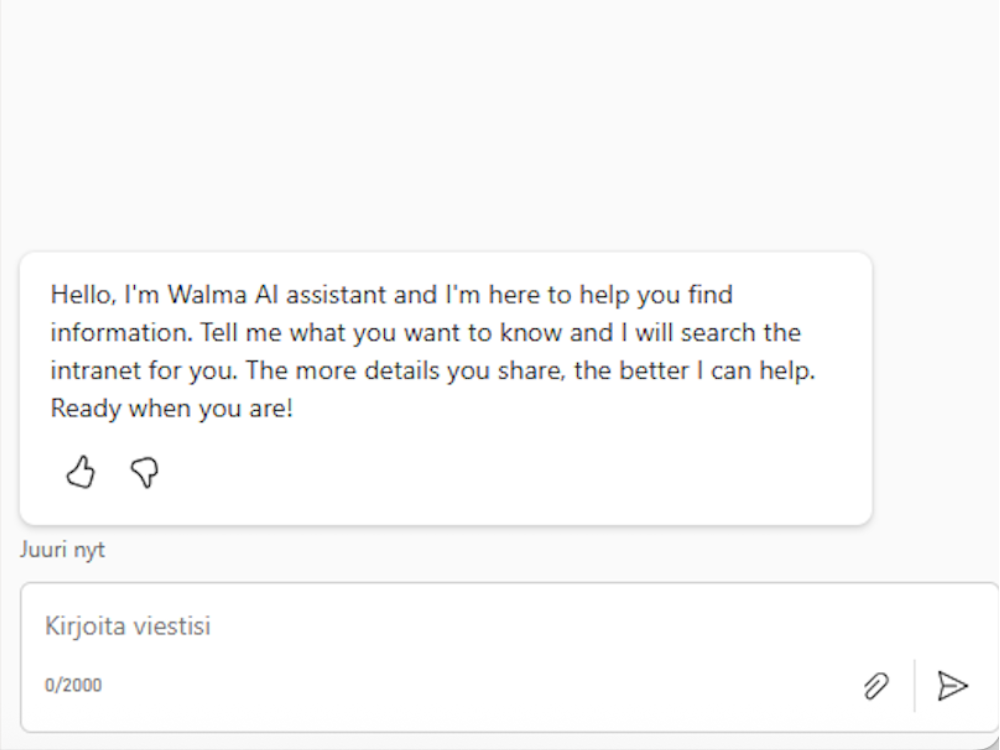Attach a file using the paperclip icon
Screen dimensions: 1000x750
pyautogui.click(x=877, y=685)
